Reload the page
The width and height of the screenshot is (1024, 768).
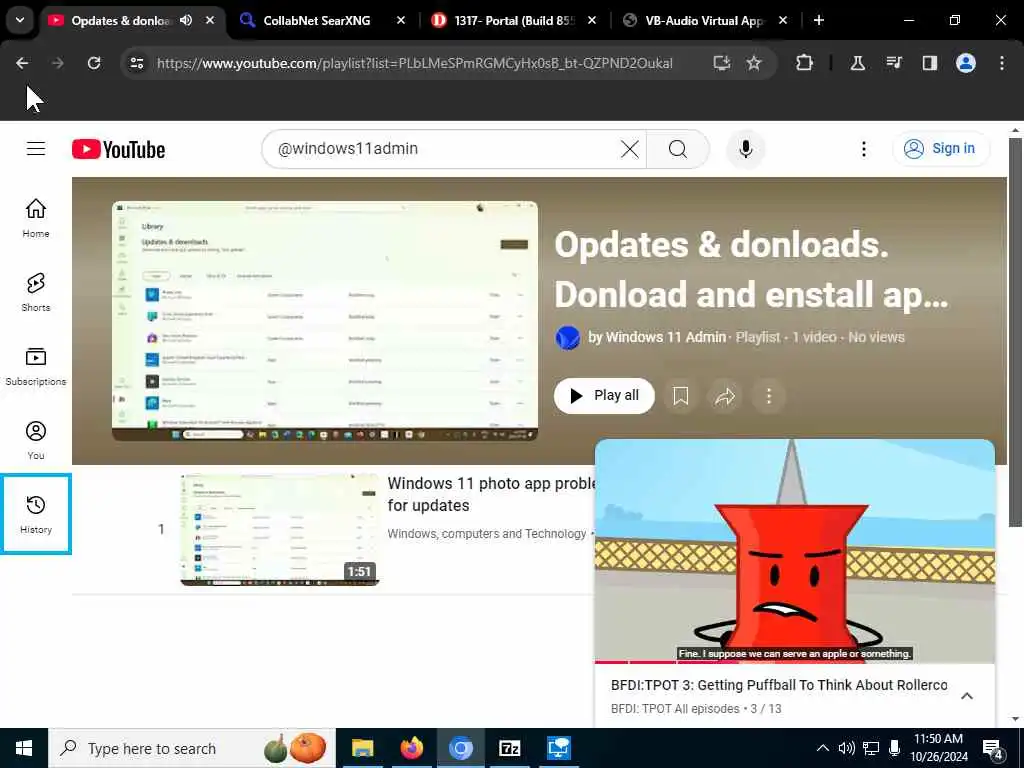(94, 63)
